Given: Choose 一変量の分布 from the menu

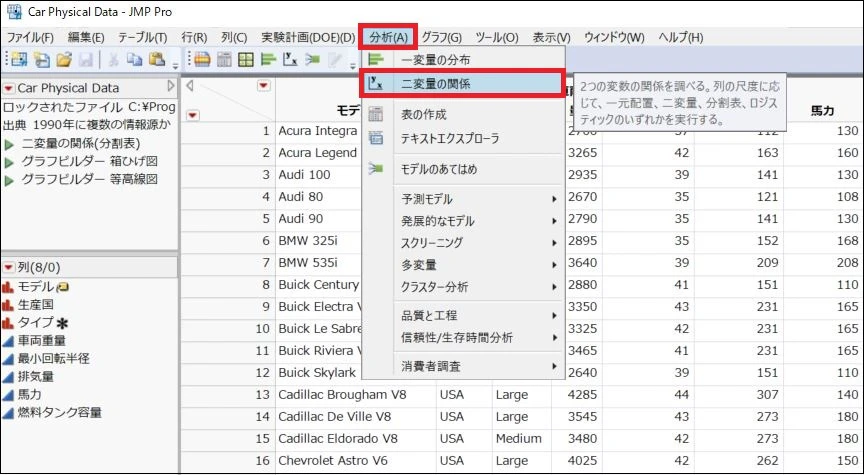Looking at the screenshot, I should (x=463, y=60).
